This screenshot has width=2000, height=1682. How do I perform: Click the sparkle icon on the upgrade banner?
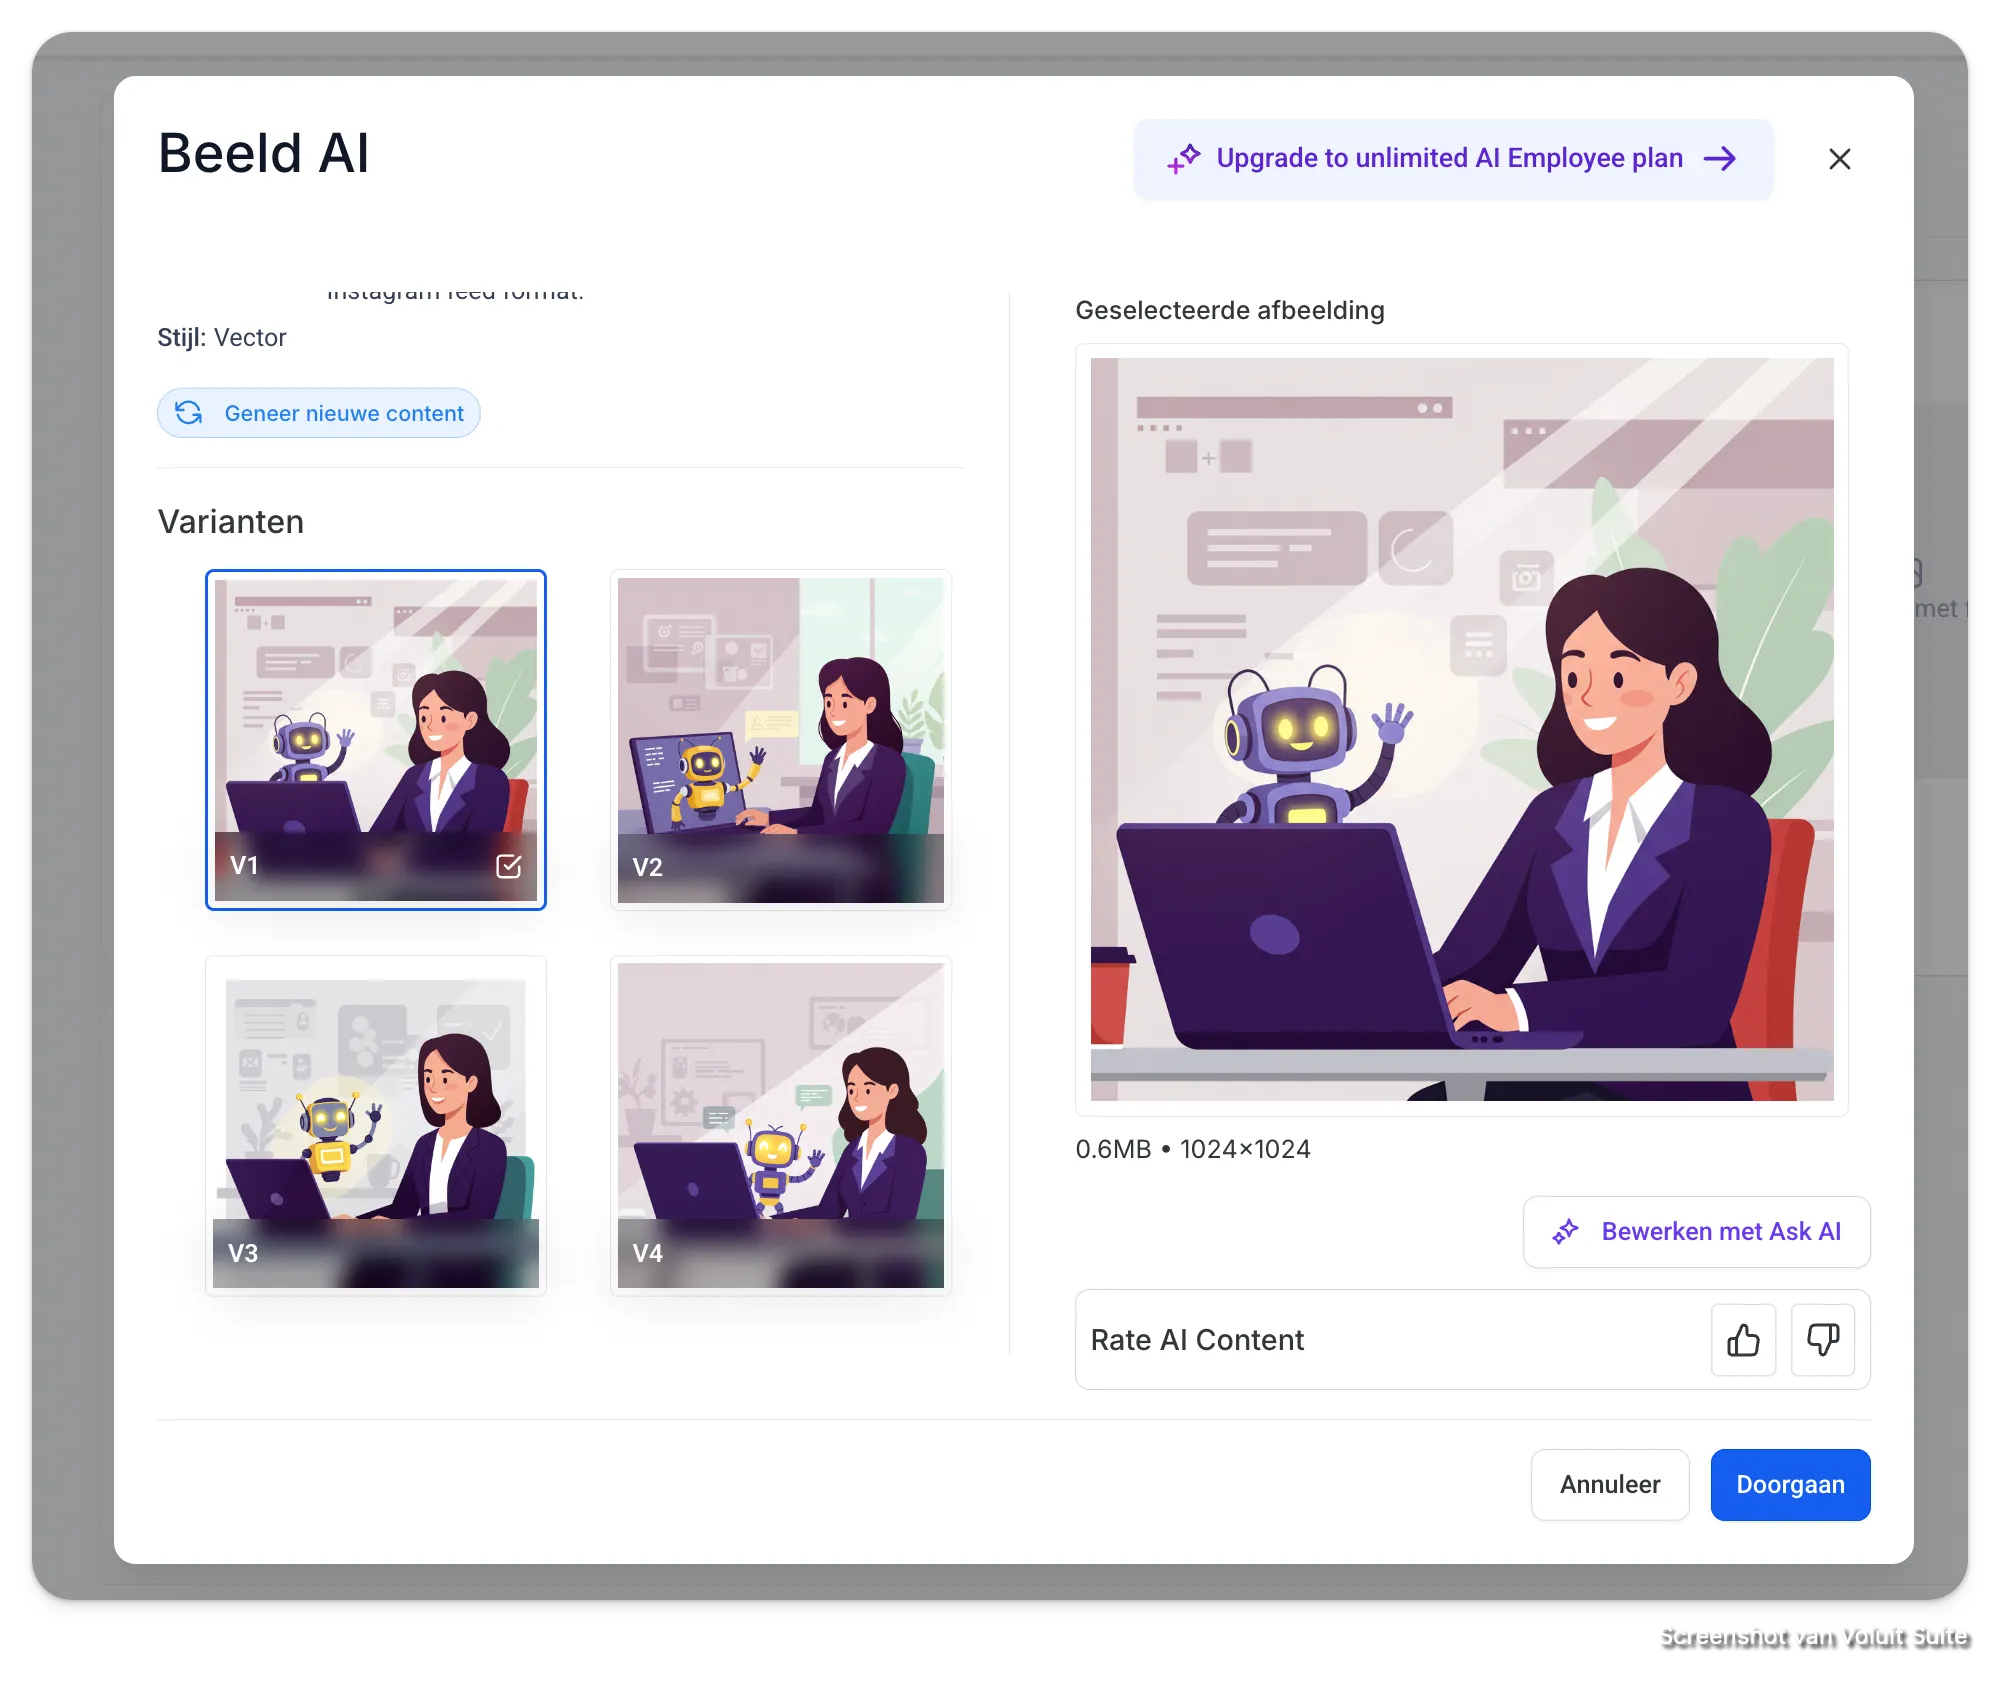pos(1184,159)
